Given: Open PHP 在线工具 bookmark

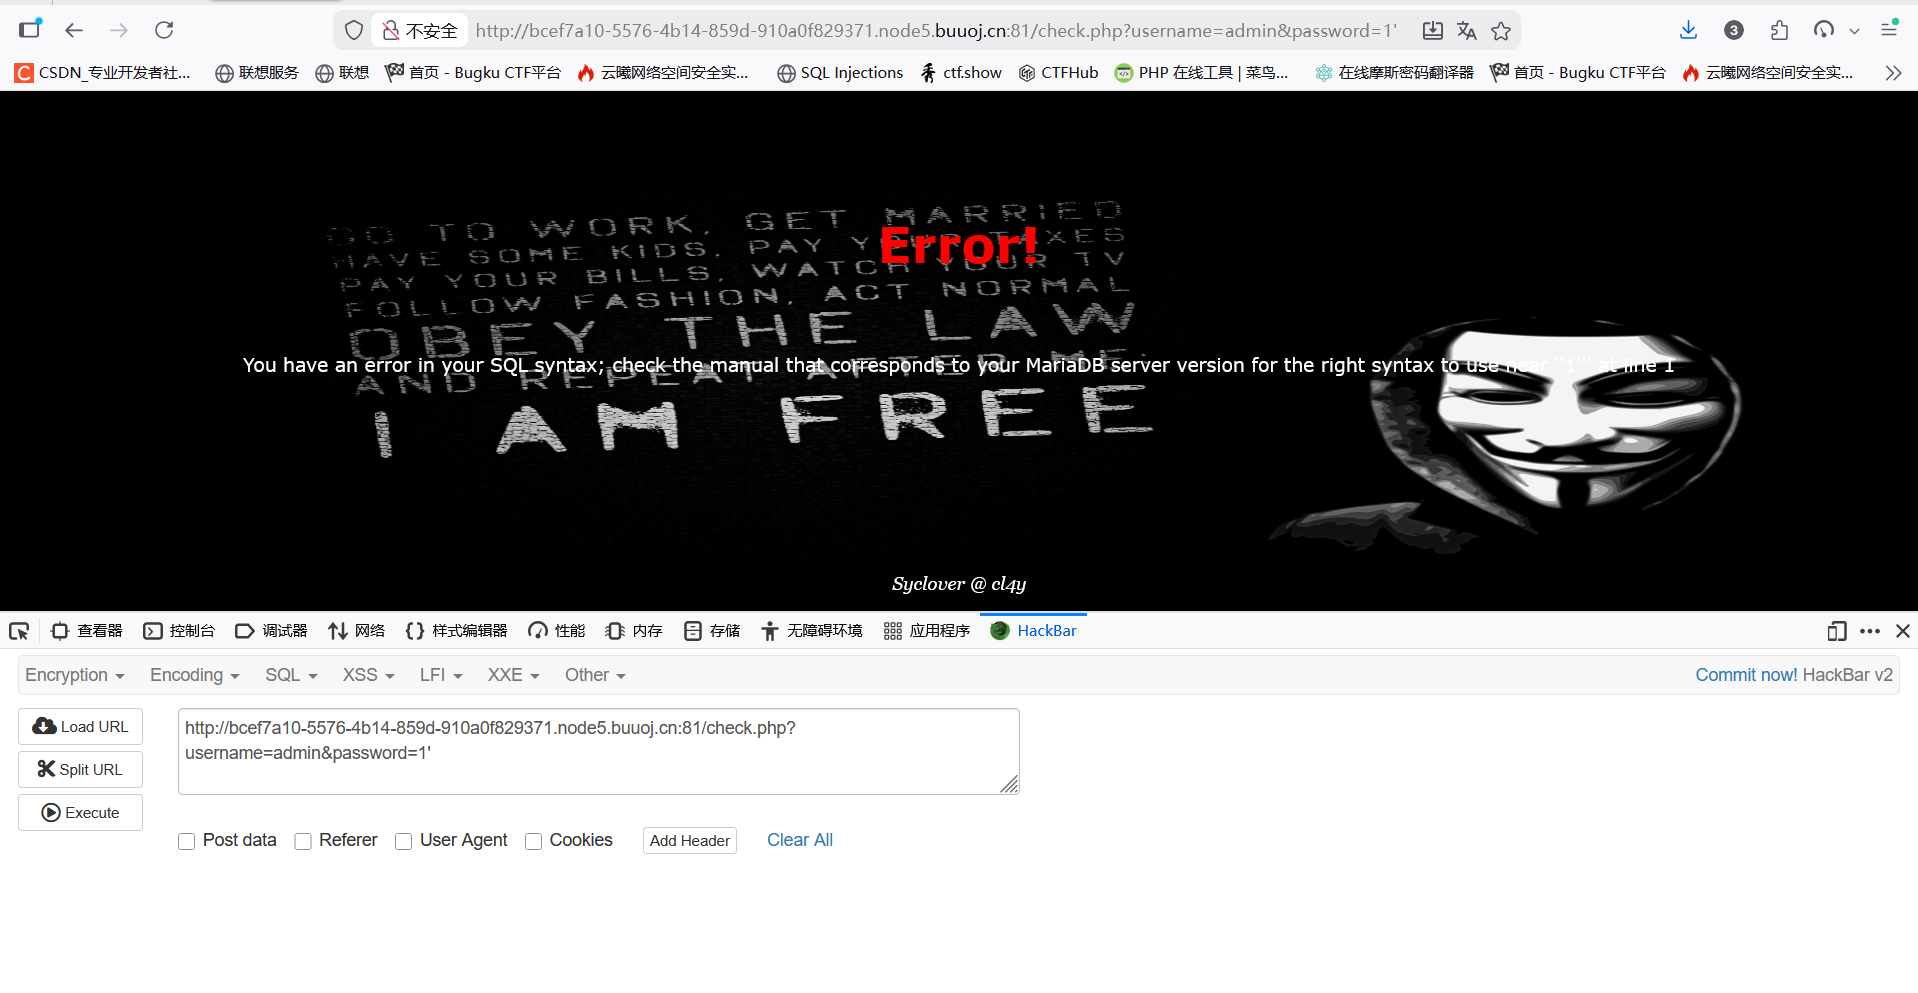Looking at the screenshot, I should (1202, 73).
